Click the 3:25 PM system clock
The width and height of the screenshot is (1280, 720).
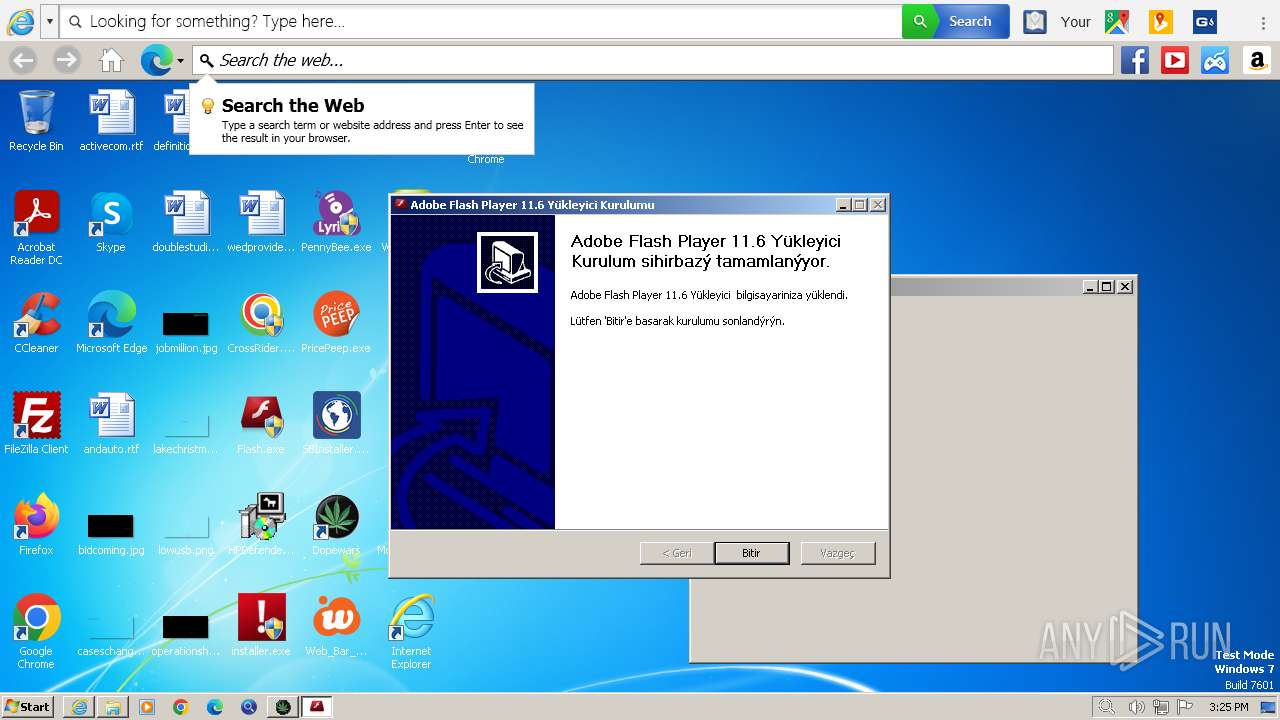point(1228,707)
